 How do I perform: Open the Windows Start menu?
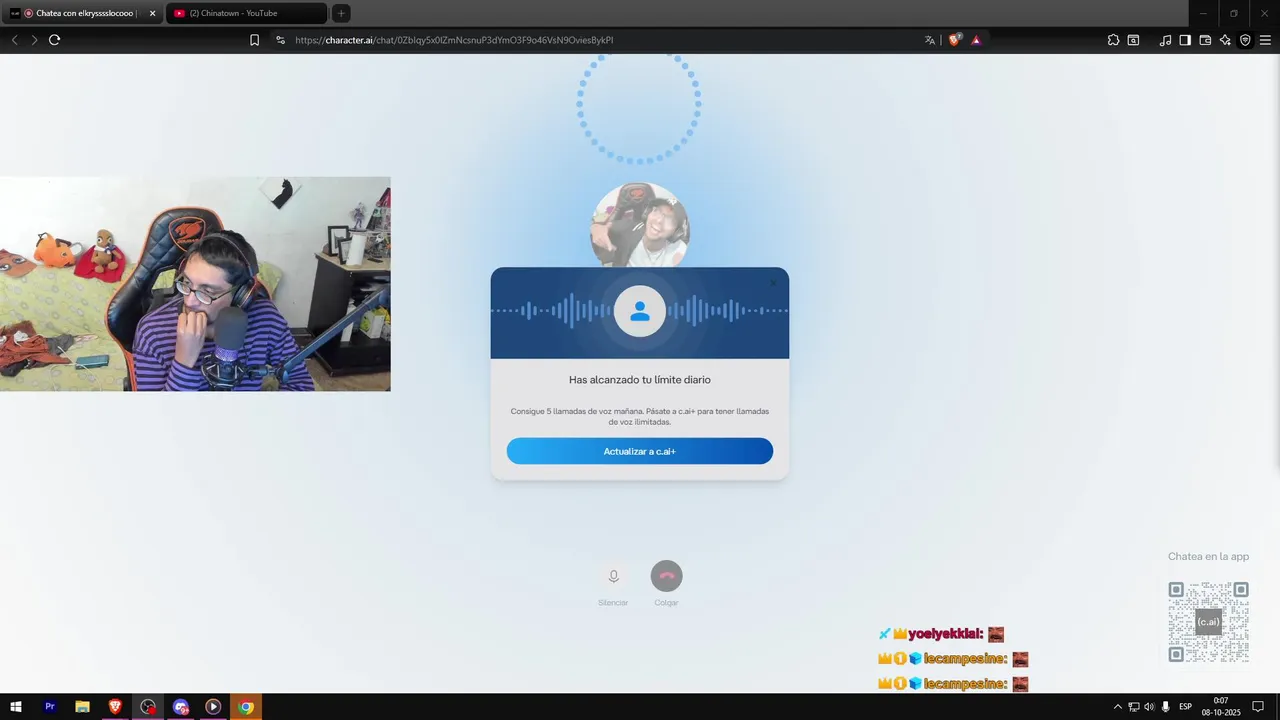16,707
